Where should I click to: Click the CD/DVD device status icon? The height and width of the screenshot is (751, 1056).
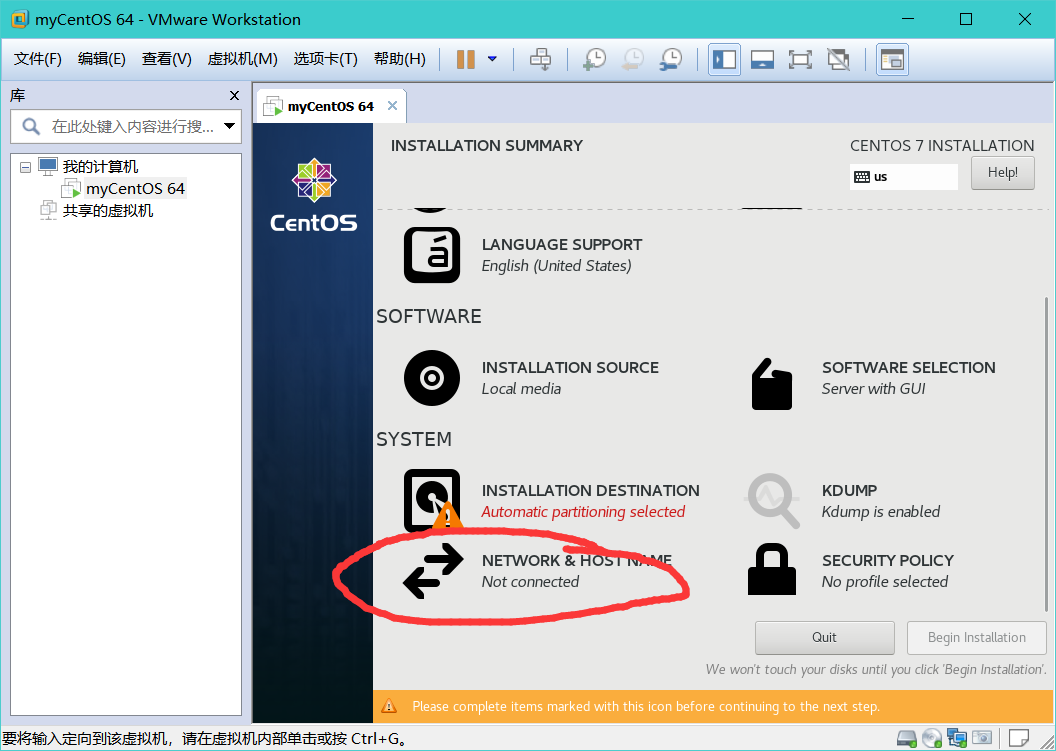(931, 738)
